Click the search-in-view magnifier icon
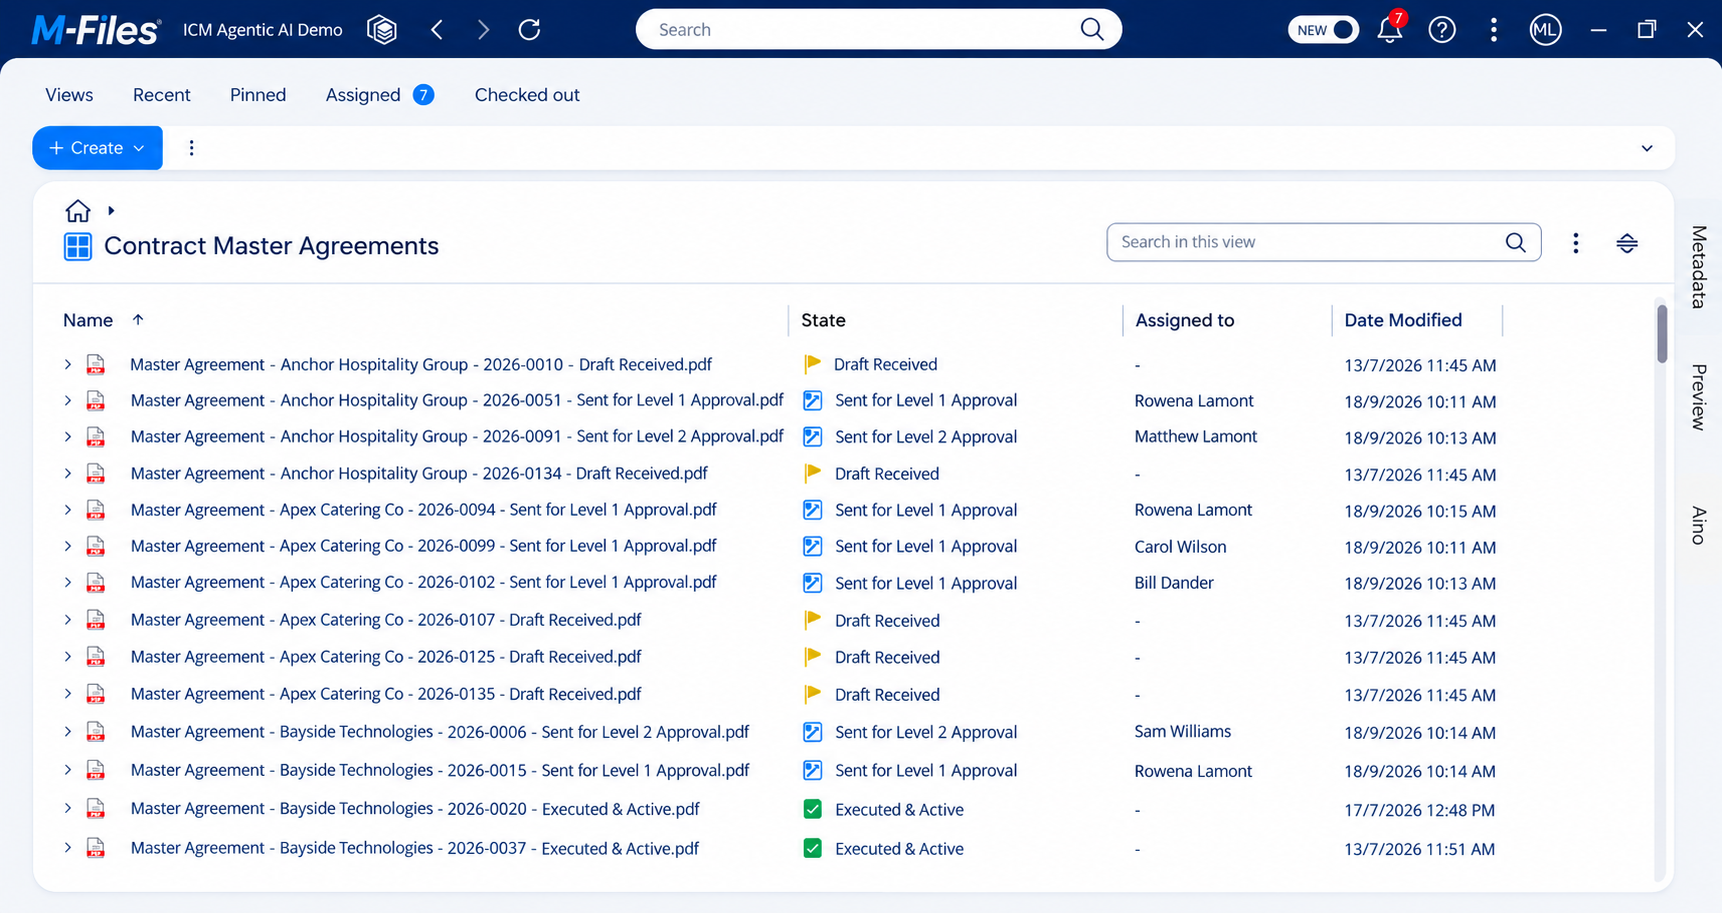The image size is (1722, 913). click(x=1516, y=242)
